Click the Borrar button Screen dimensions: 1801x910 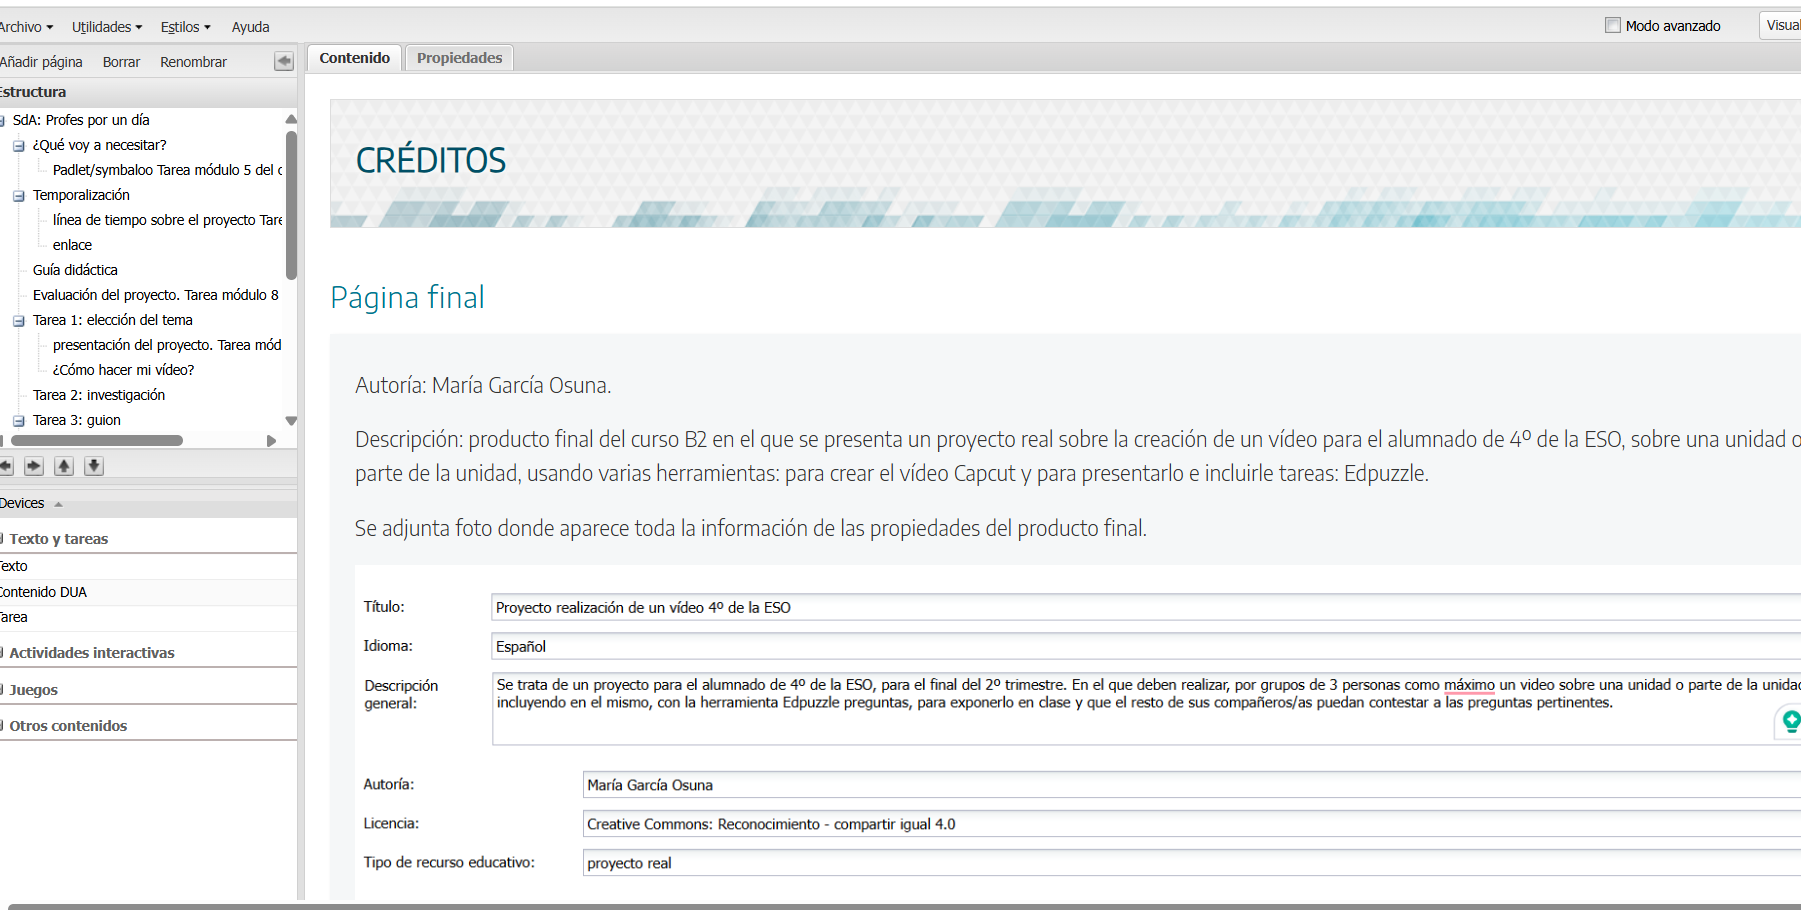tap(121, 62)
